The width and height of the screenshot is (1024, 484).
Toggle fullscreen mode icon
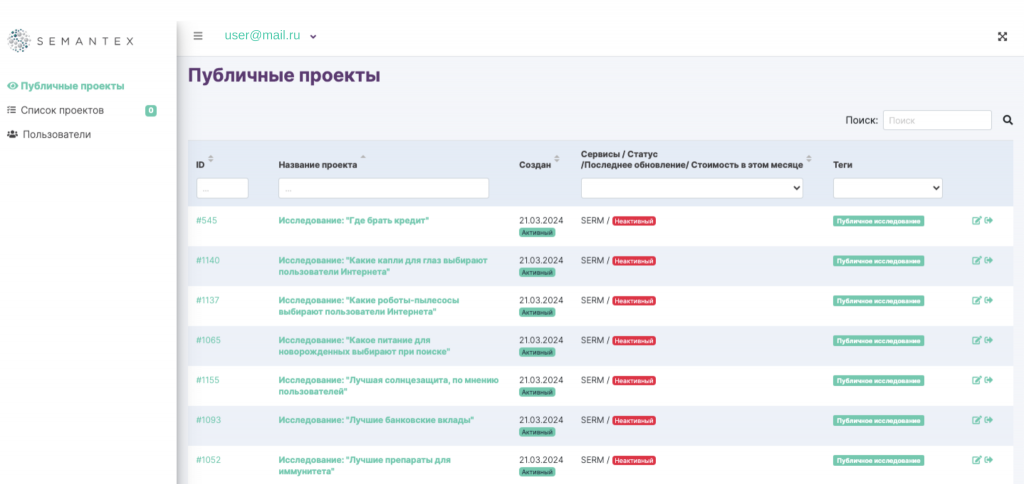(x=1002, y=37)
